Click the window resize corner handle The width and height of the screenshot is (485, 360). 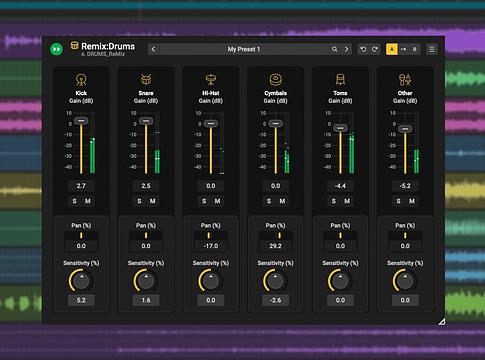tap(441, 321)
